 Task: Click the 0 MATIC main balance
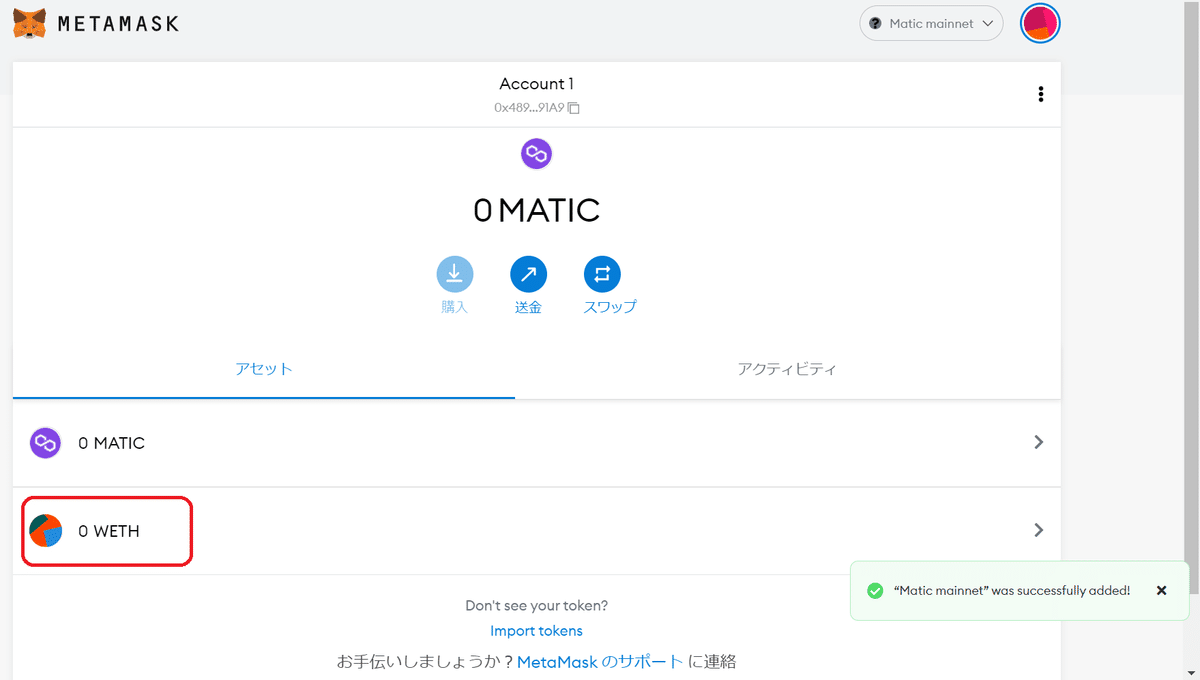[x=537, y=210]
